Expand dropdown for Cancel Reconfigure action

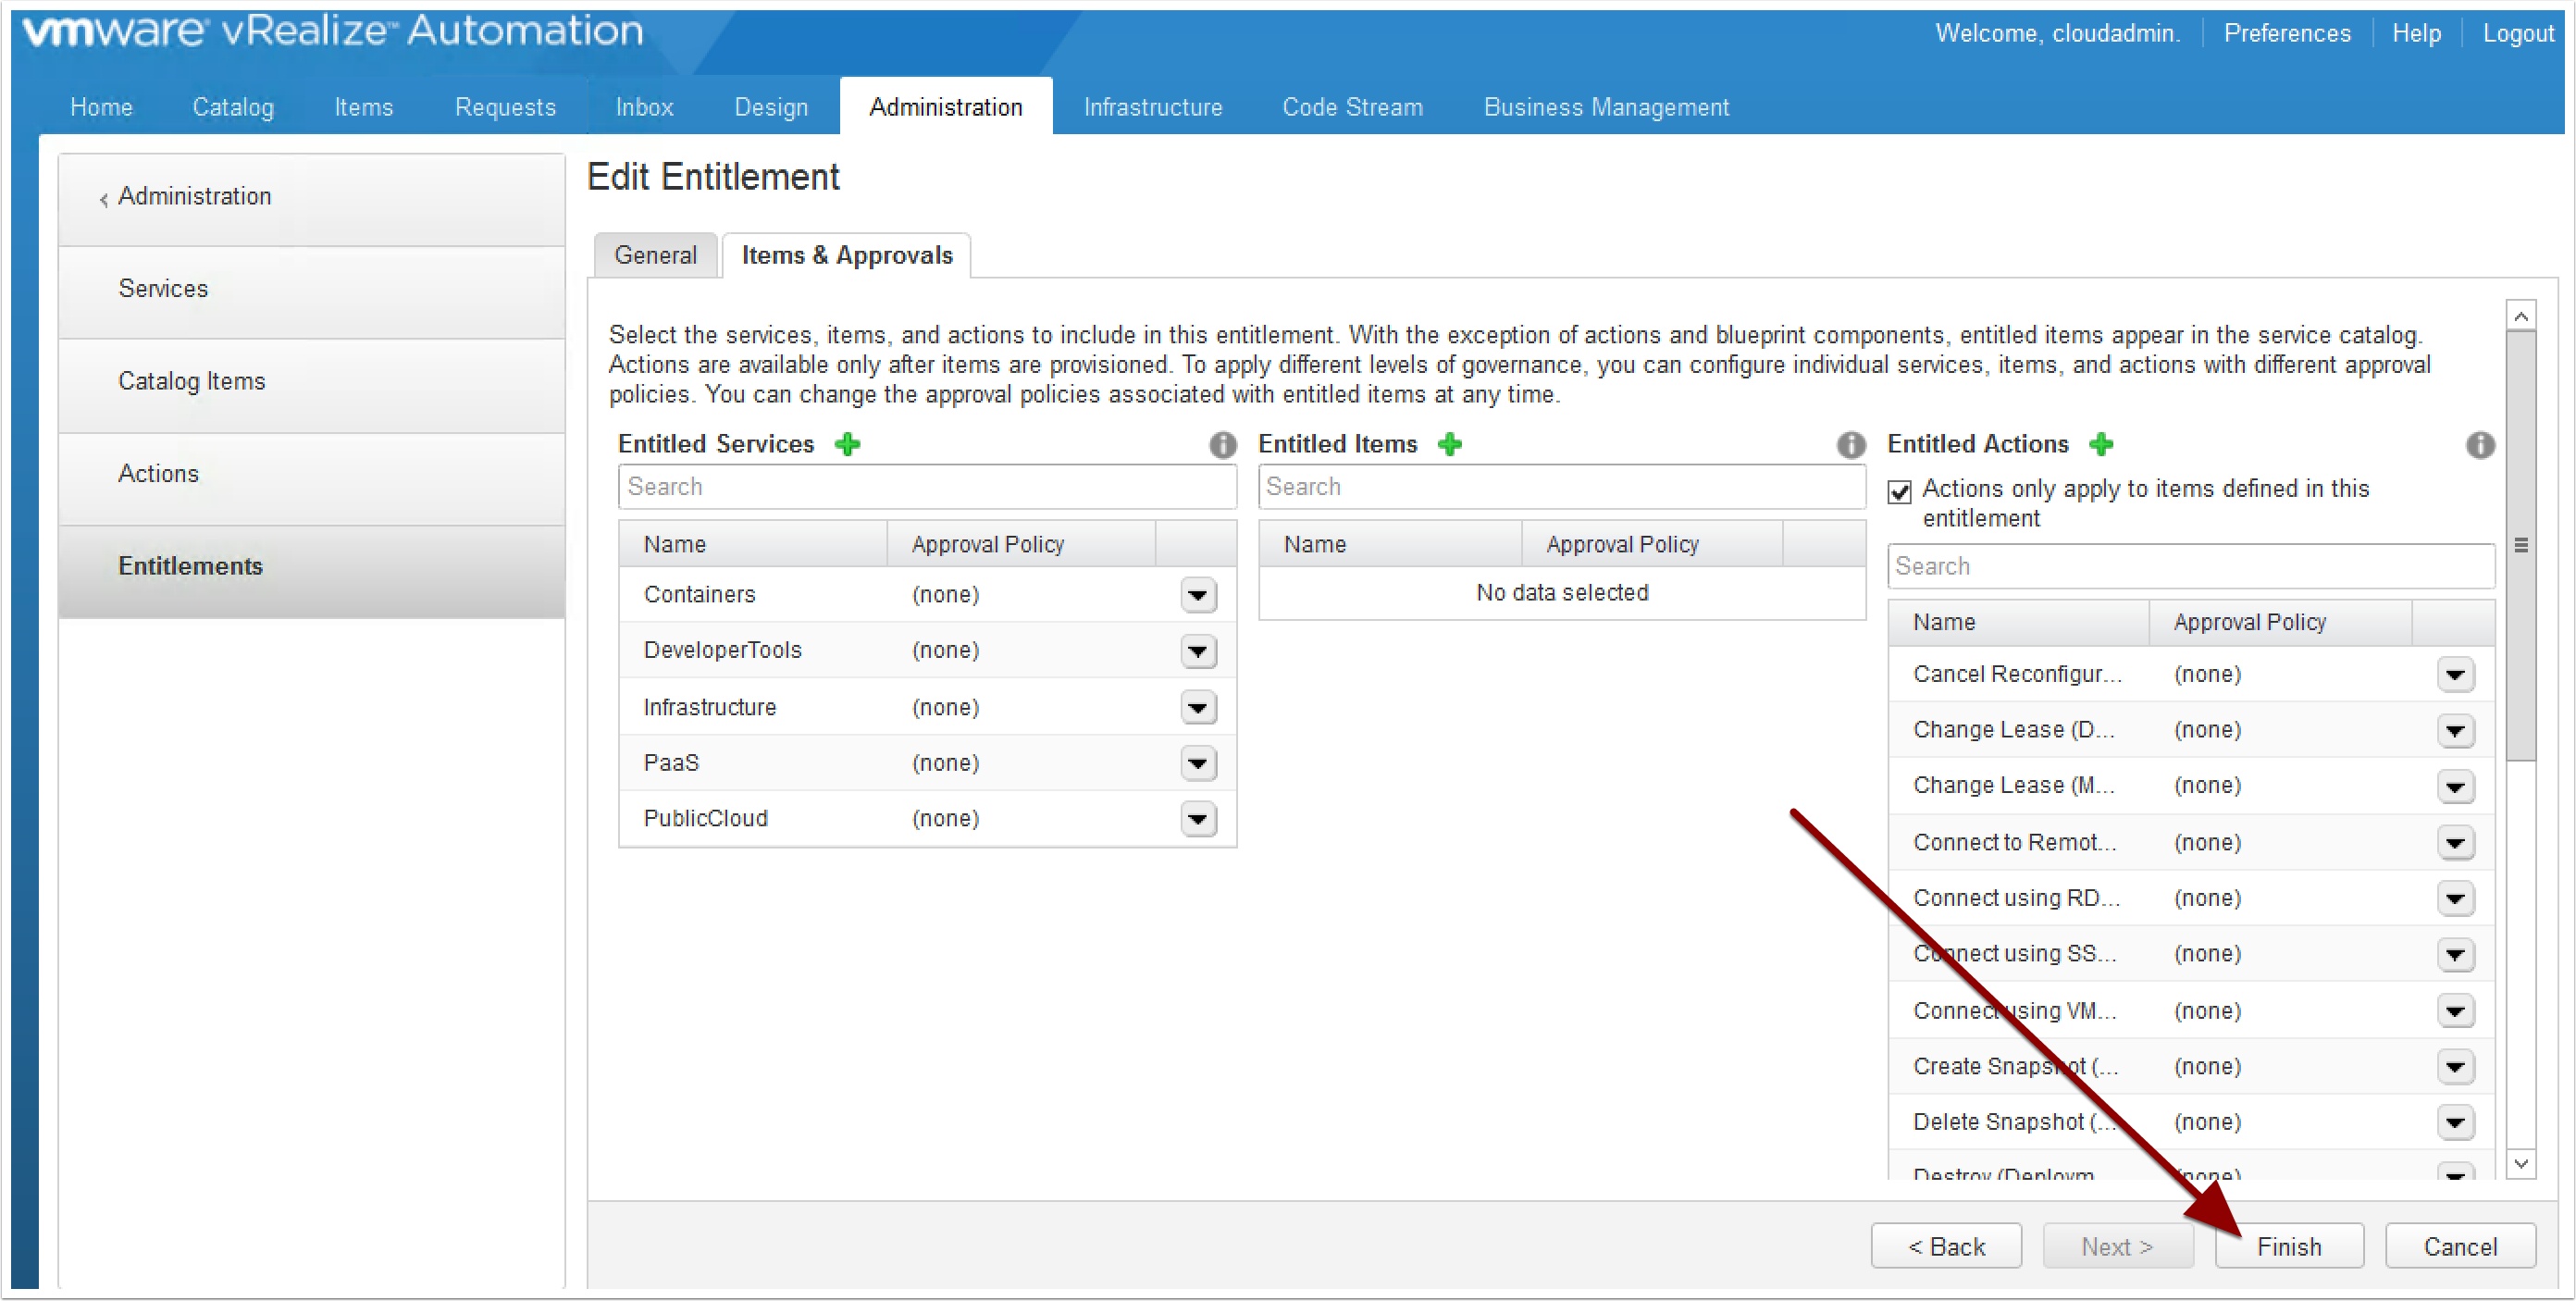[x=2454, y=675]
